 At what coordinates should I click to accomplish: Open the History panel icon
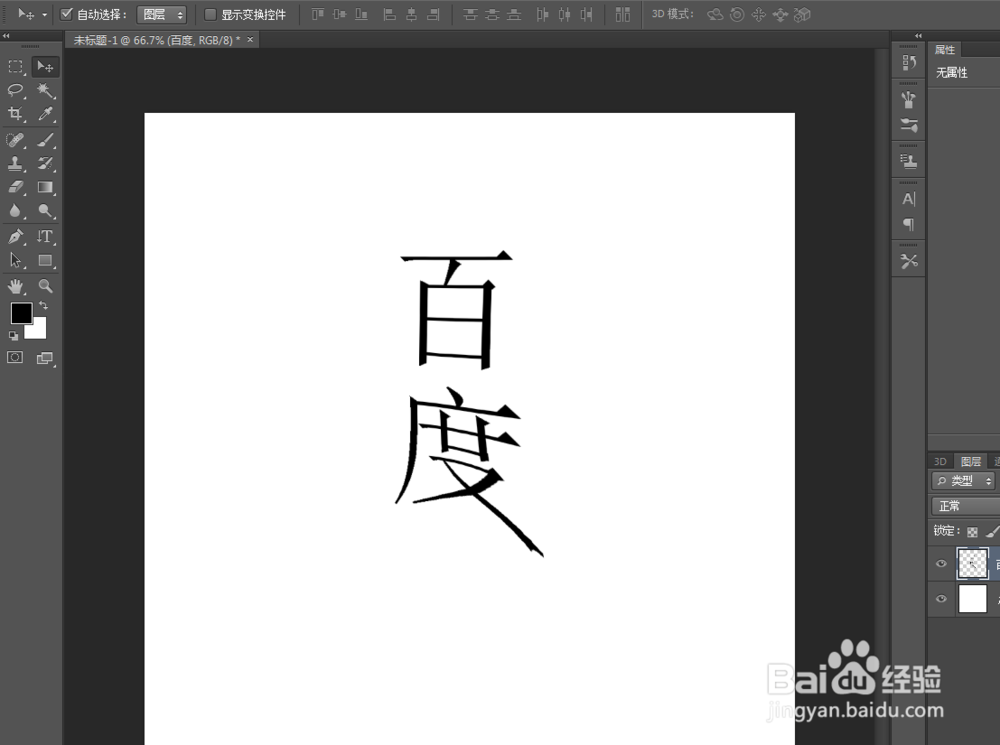coord(909,63)
